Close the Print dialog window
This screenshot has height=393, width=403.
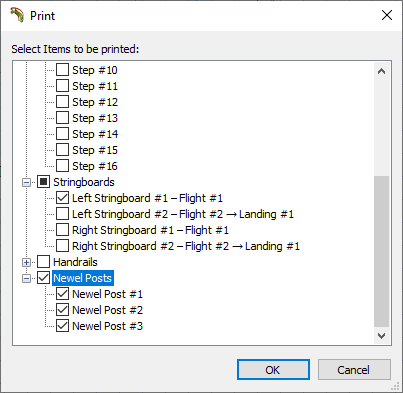click(x=387, y=15)
